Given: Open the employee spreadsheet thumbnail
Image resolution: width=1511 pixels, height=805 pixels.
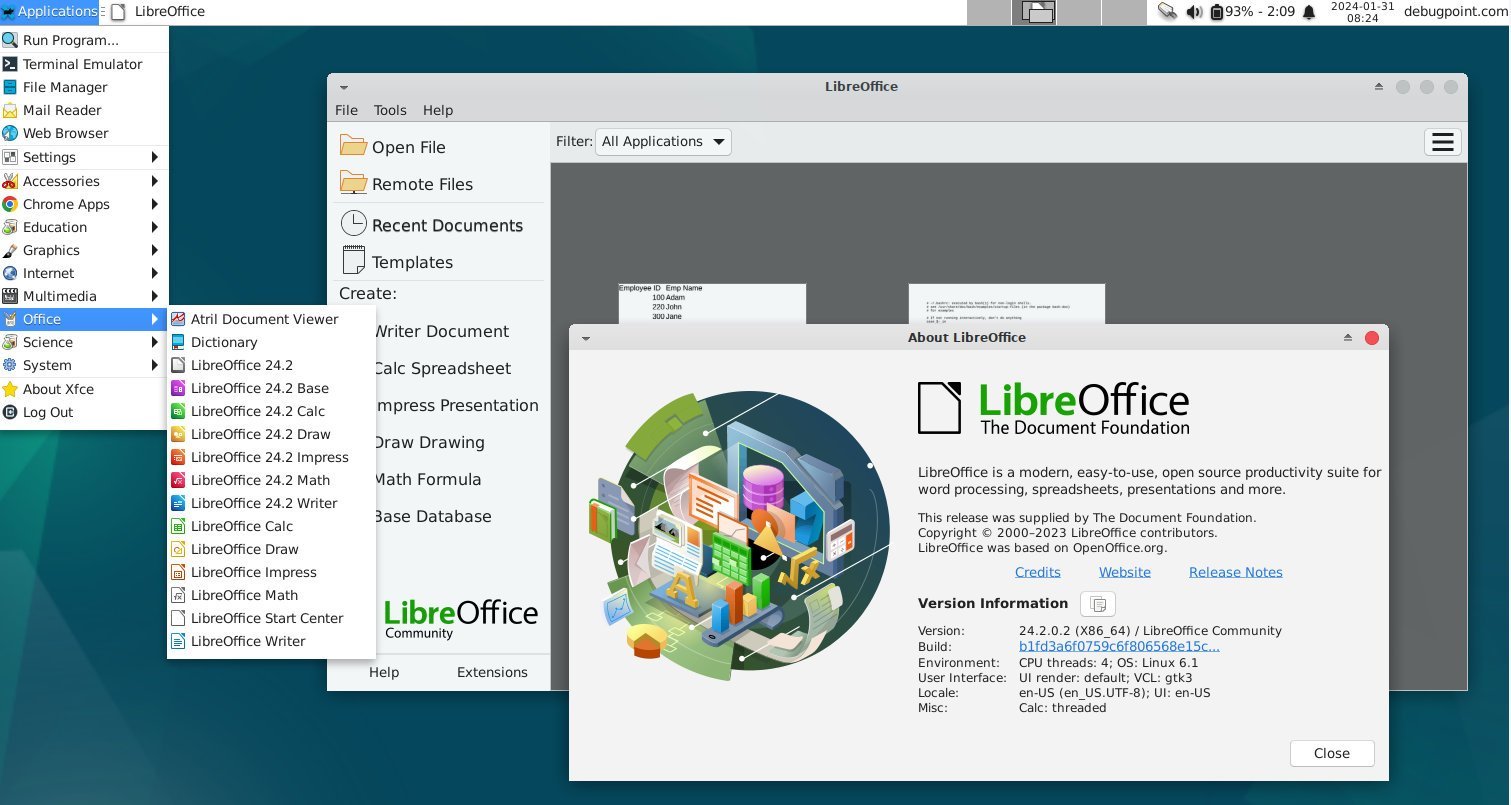Looking at the screenshot, I should (x=712, y=303).
